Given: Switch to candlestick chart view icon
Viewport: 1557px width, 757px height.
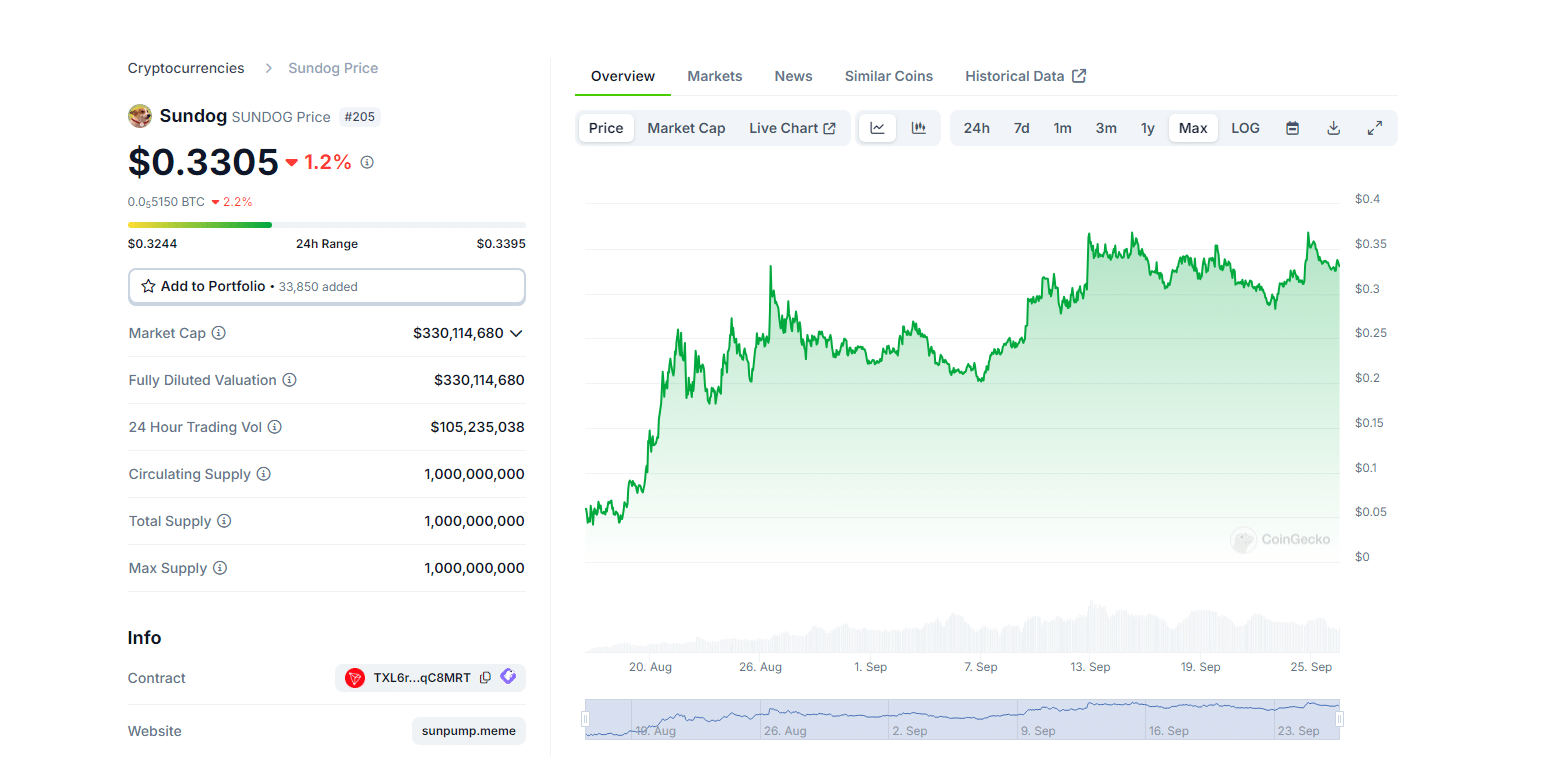Looking at the screenshot, I should [918, 128].
